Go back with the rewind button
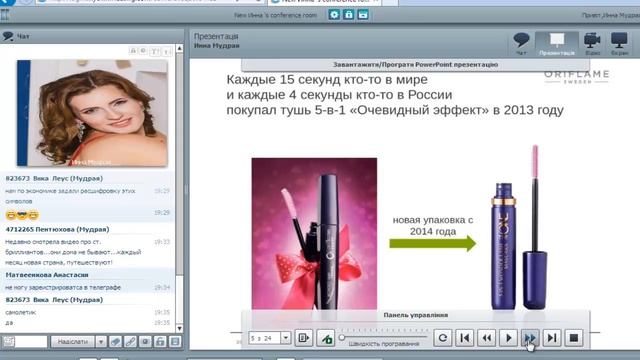 [487, 338]
